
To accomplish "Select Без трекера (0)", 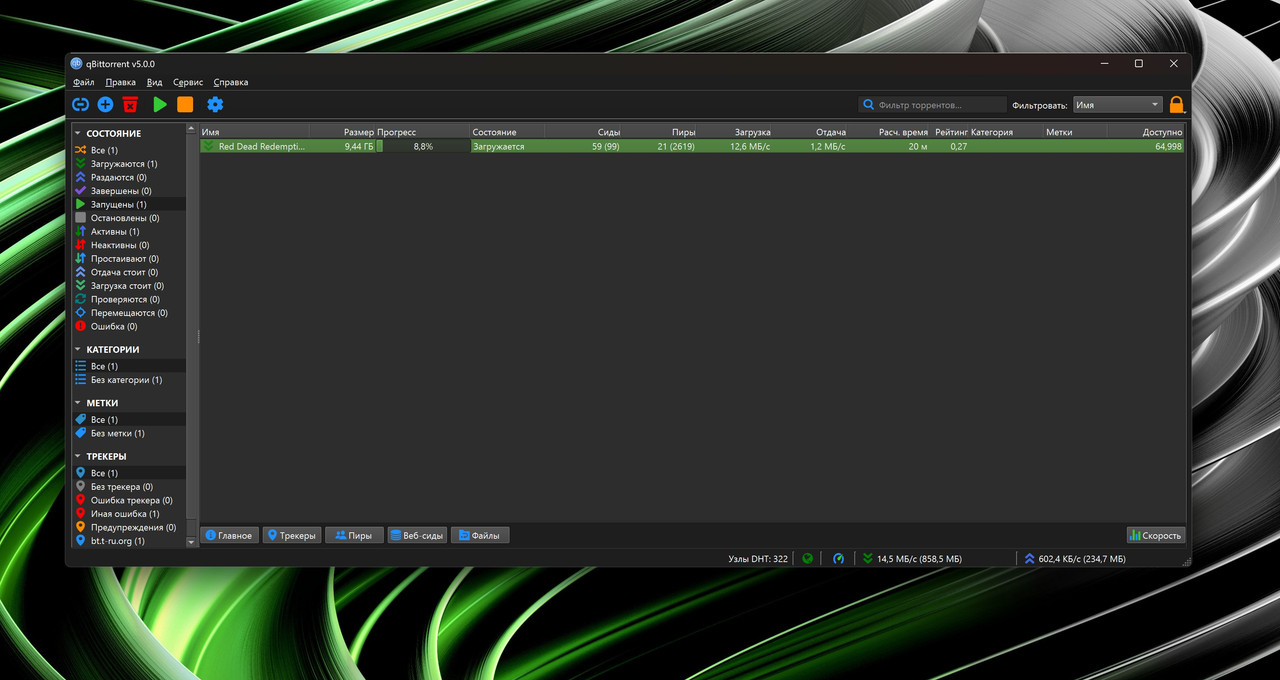I will tap(129, 486).
